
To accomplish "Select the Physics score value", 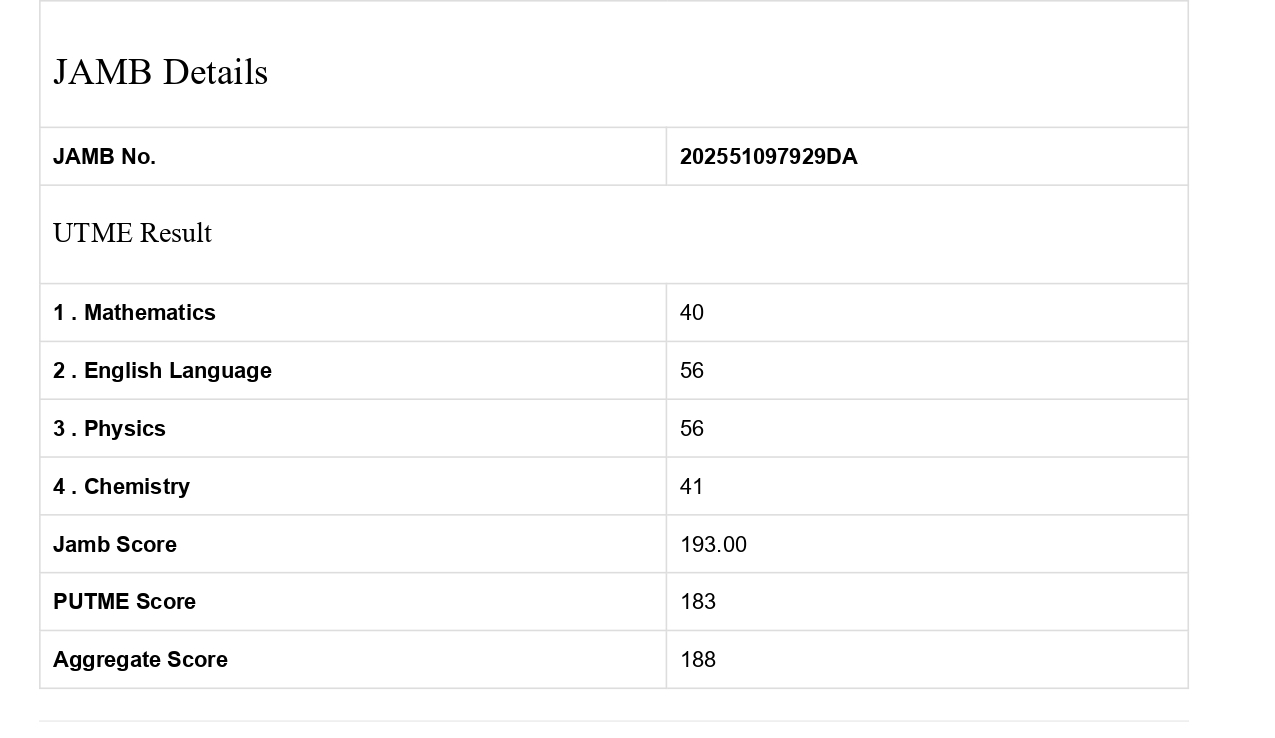I will click(692, 429).
